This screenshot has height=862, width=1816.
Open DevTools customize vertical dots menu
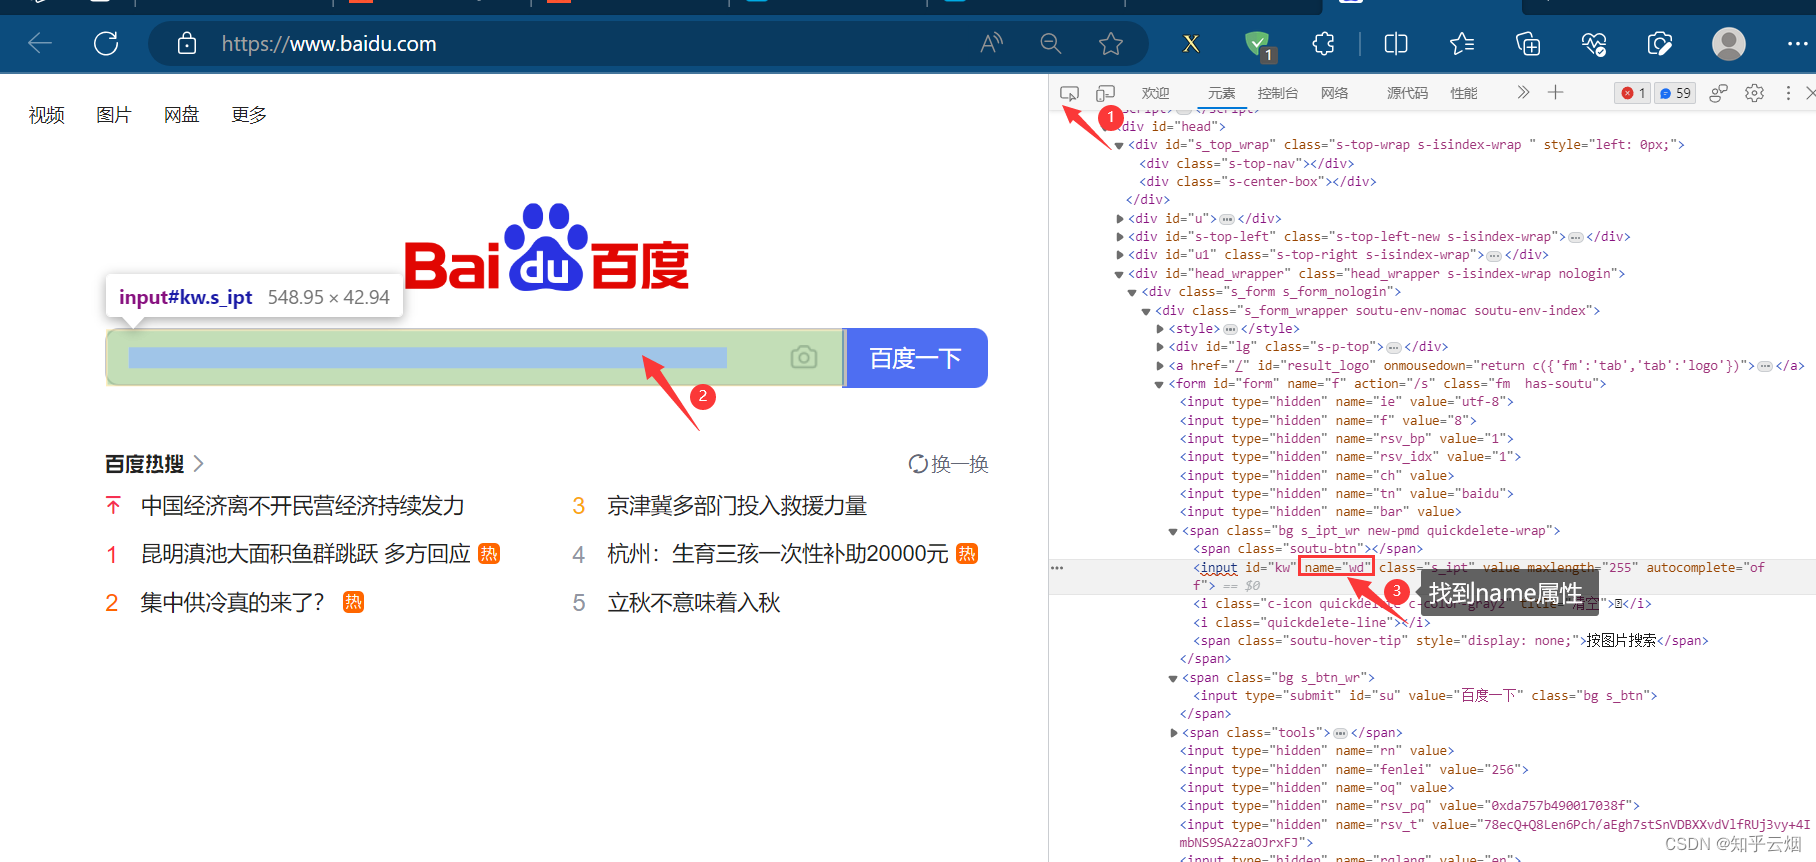tap(1788, 93)
